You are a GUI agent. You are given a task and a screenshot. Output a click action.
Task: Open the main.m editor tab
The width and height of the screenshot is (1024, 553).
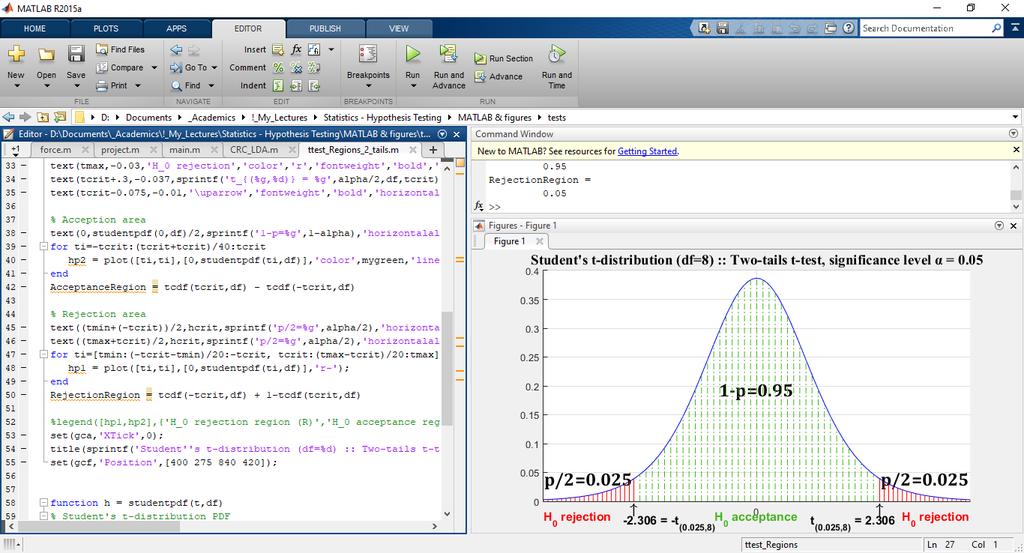coord(185,150)
